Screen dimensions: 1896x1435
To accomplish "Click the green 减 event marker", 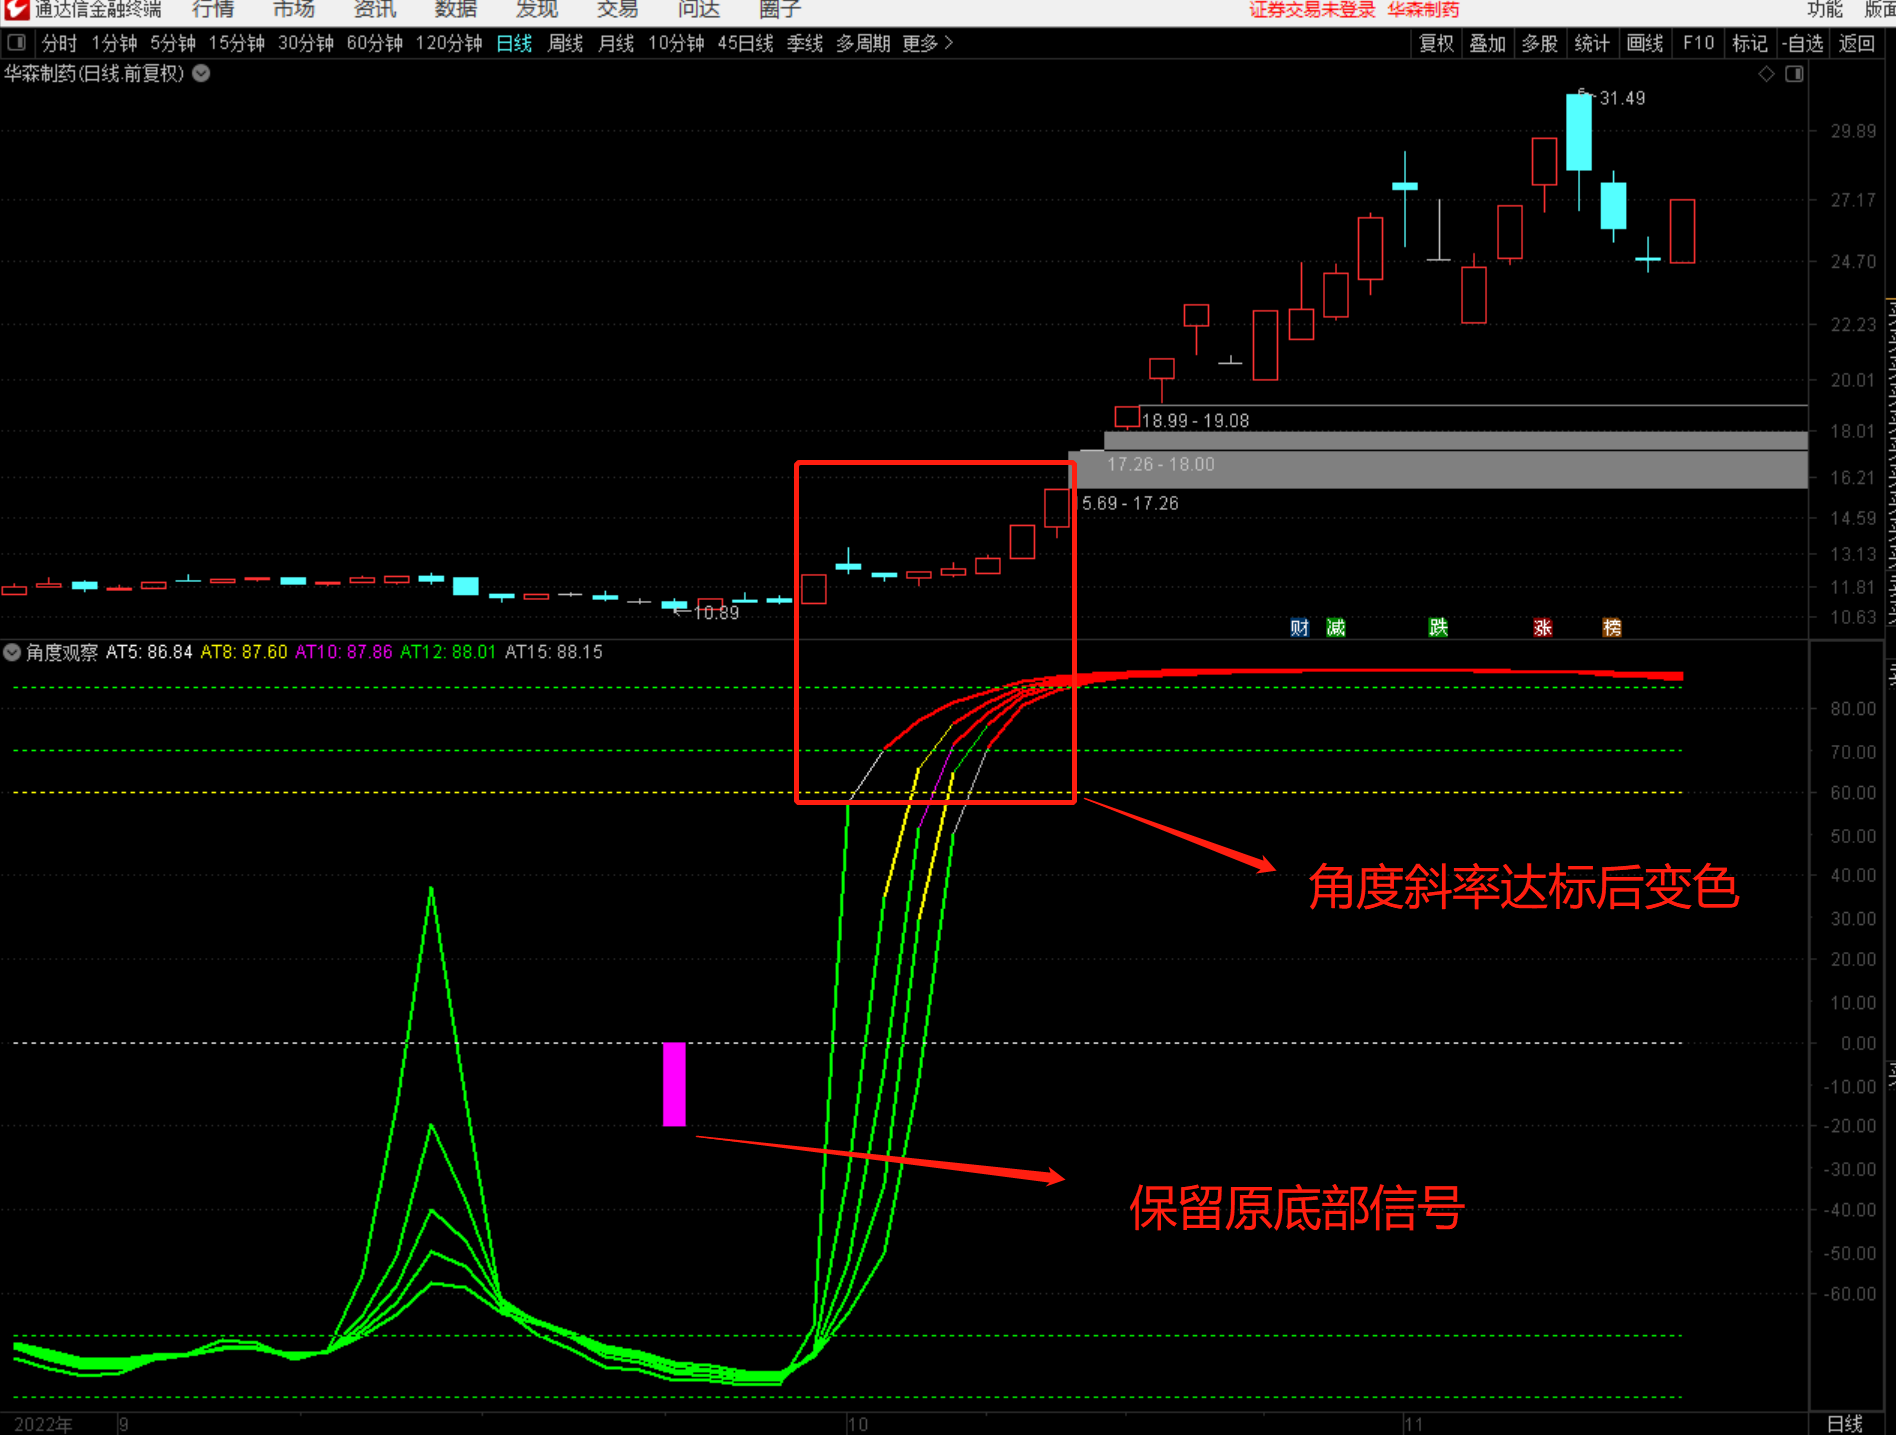I will (1336, 628).
